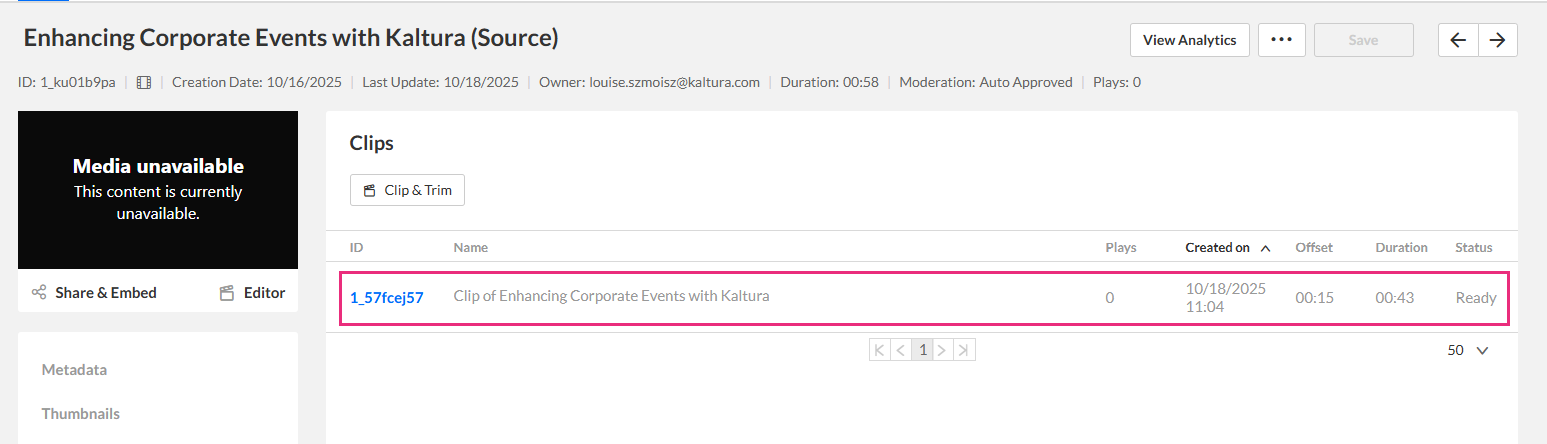Click the ID column header

coord(357,248)
